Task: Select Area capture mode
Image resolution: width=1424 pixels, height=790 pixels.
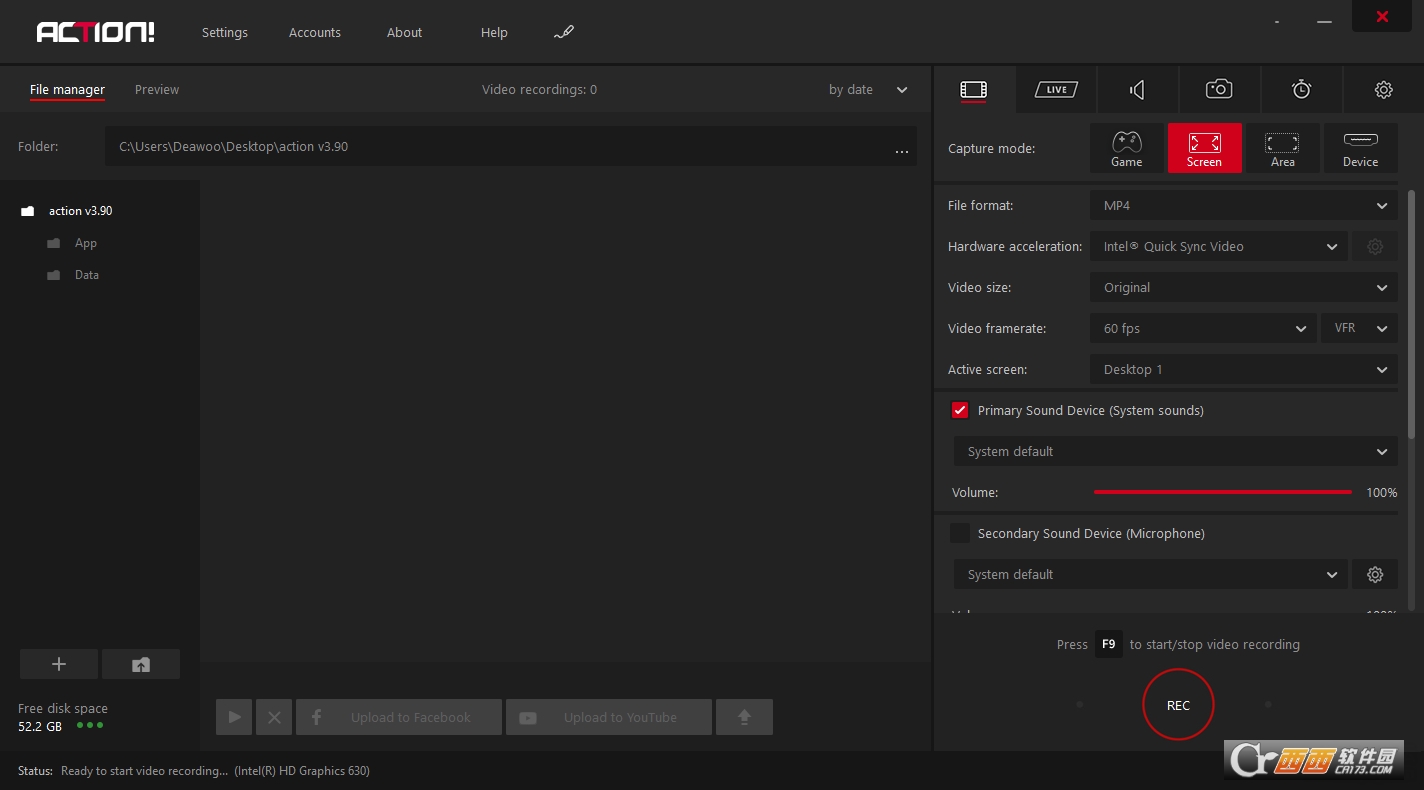Action: 1282,148
